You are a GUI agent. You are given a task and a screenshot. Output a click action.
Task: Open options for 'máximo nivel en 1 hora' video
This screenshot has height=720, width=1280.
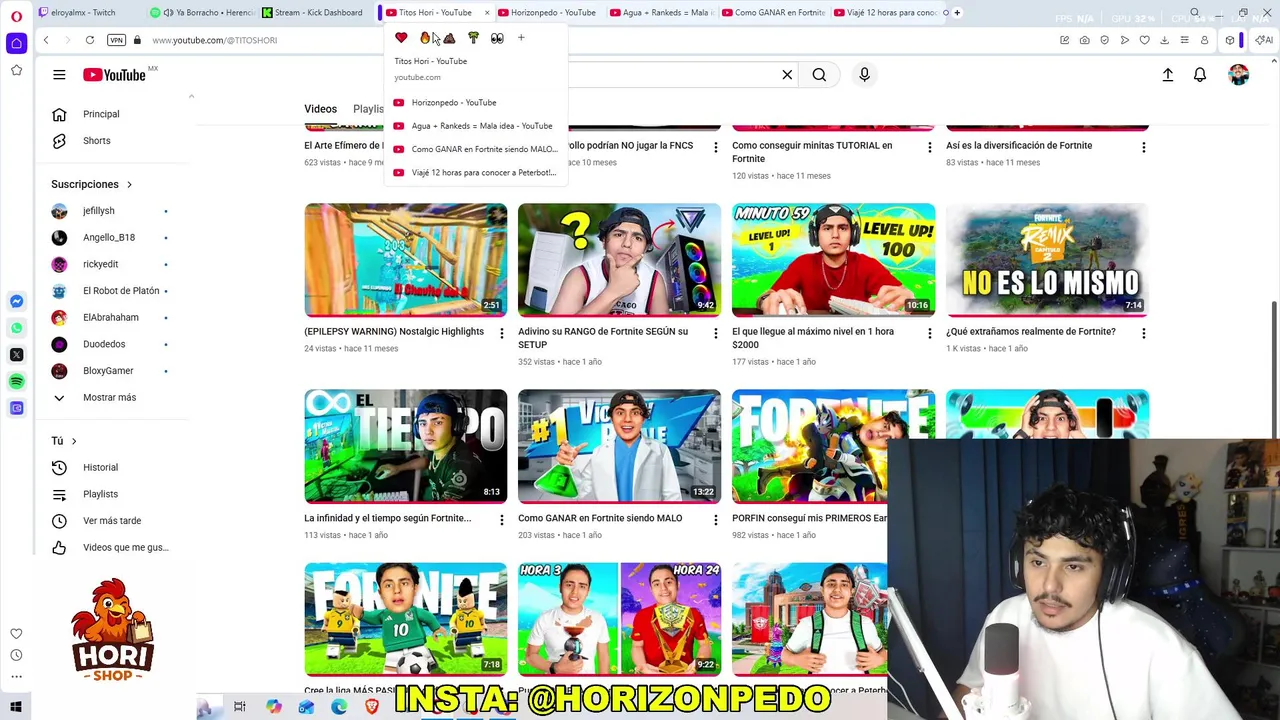929,333
